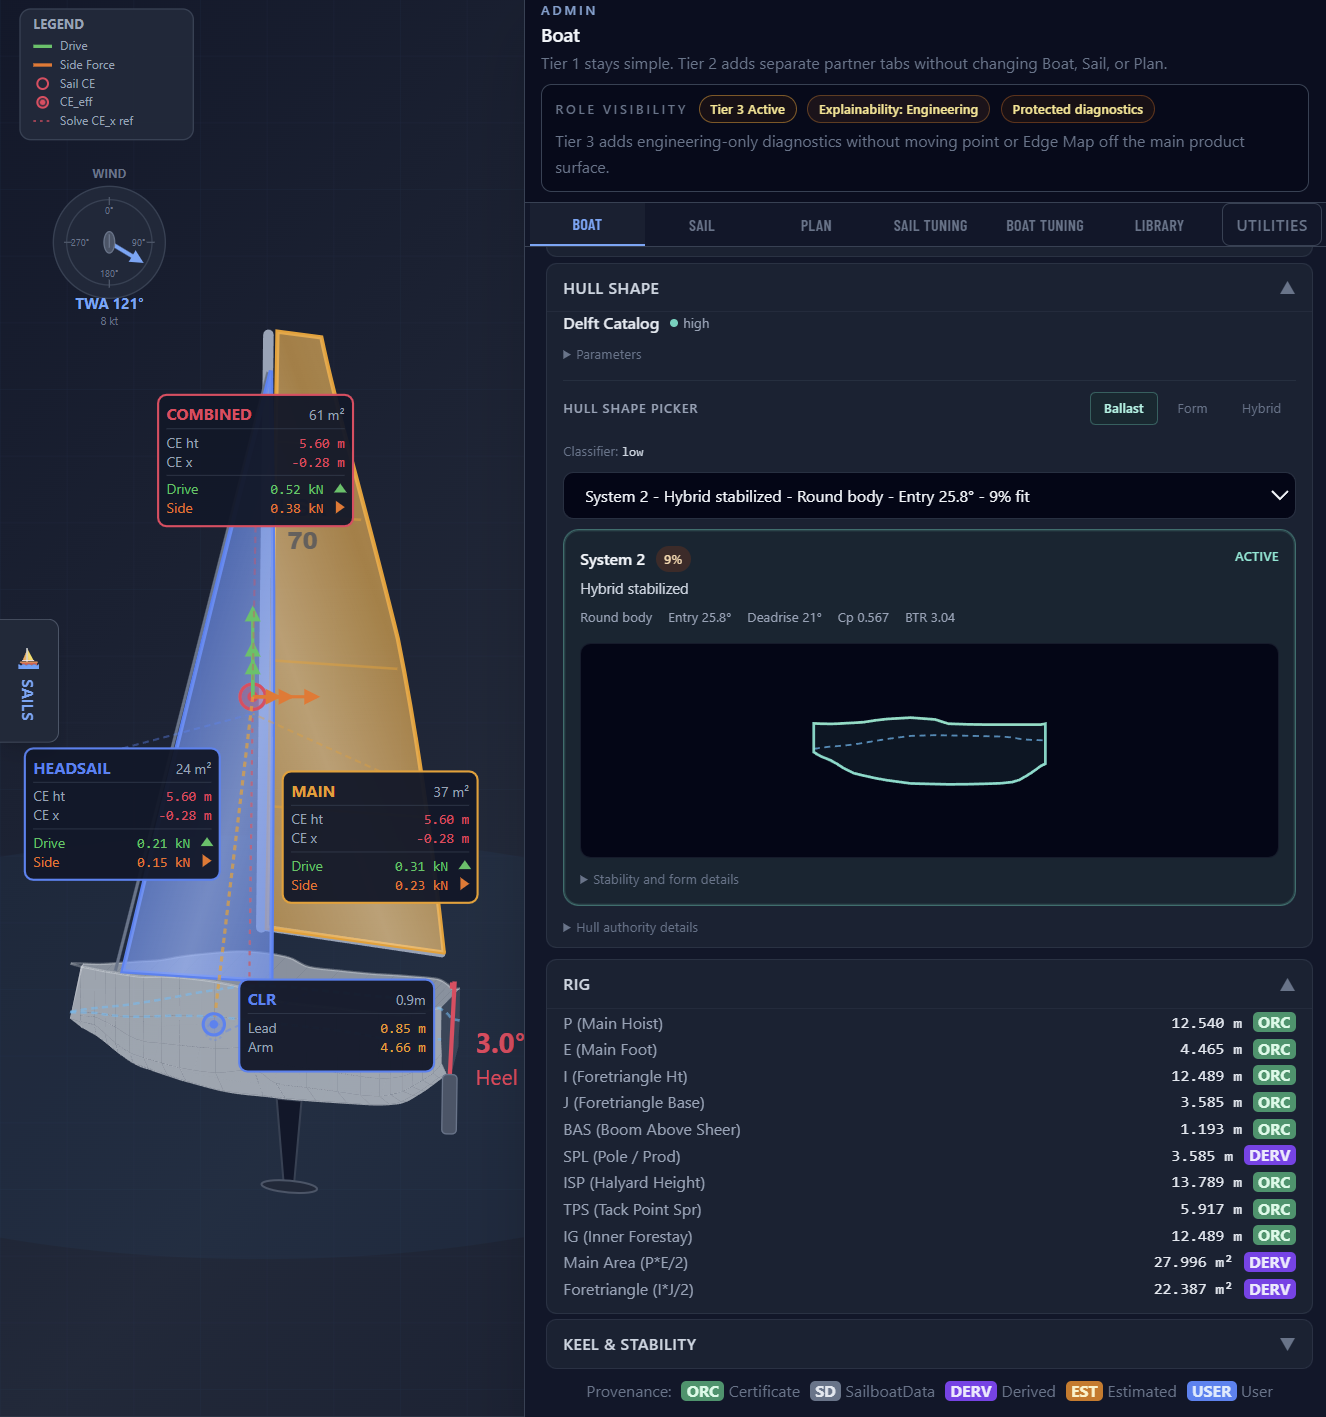Click the Sail CE marker on the sail plan
The width and height of the screenshot is (1326, 1417).
(250, 697)
